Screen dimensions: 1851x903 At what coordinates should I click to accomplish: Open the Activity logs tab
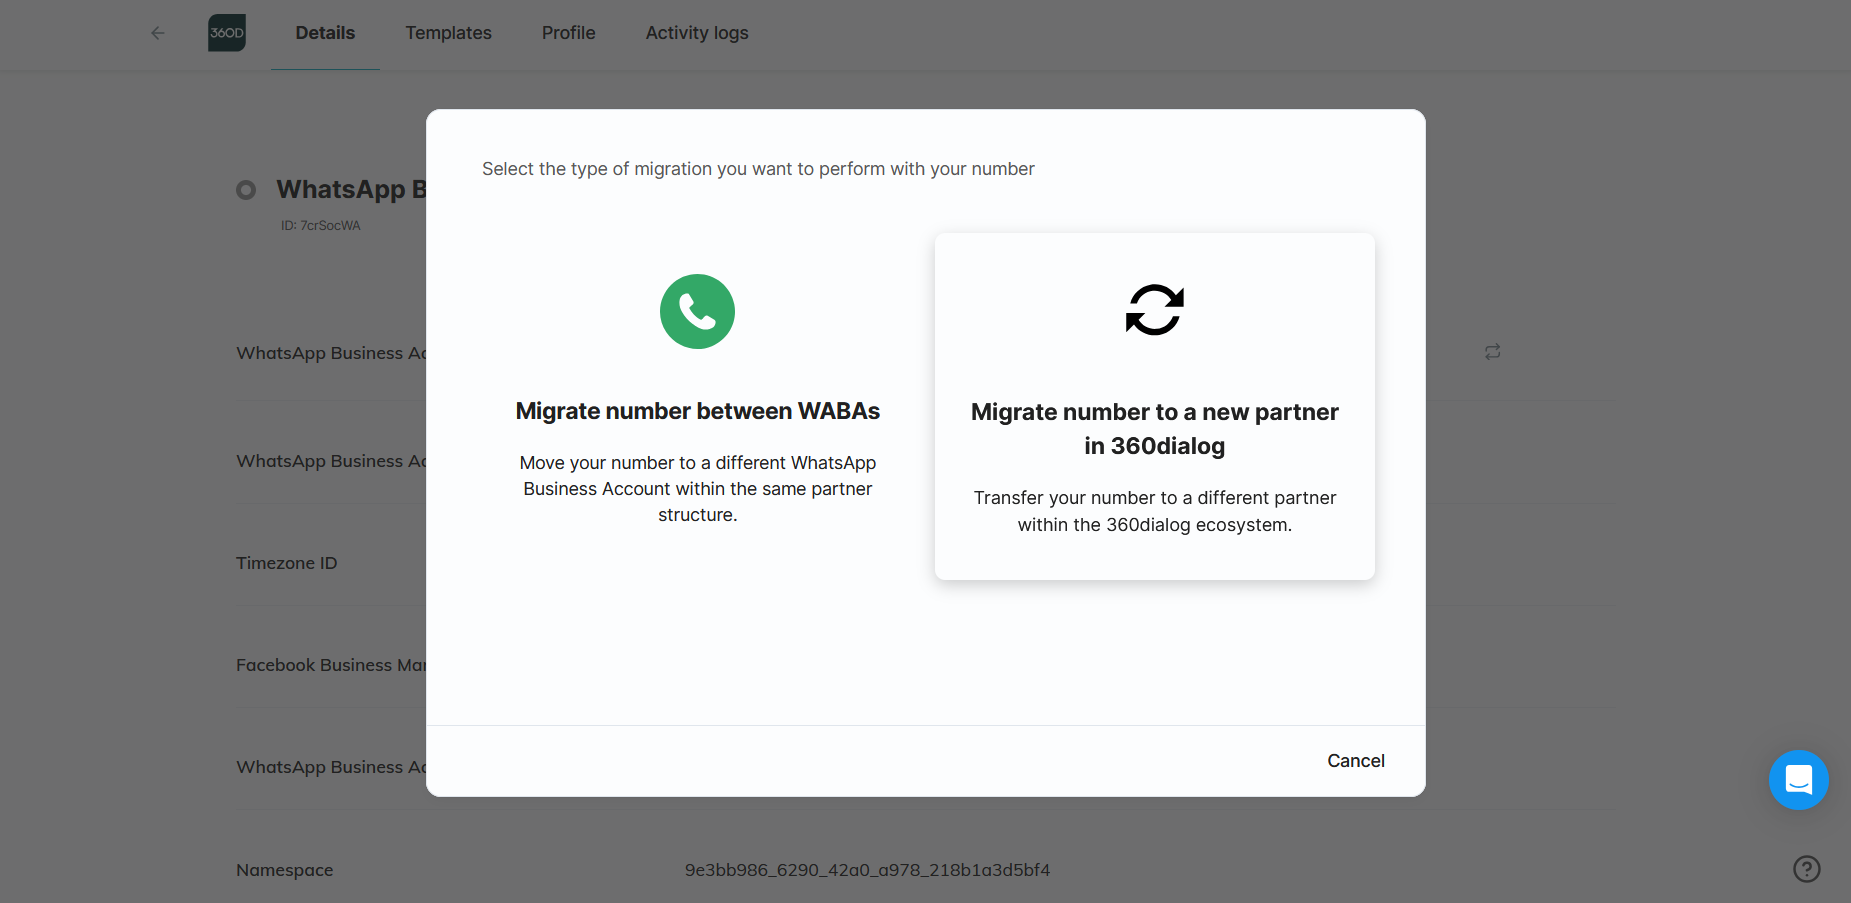click(x=696, y=33)
